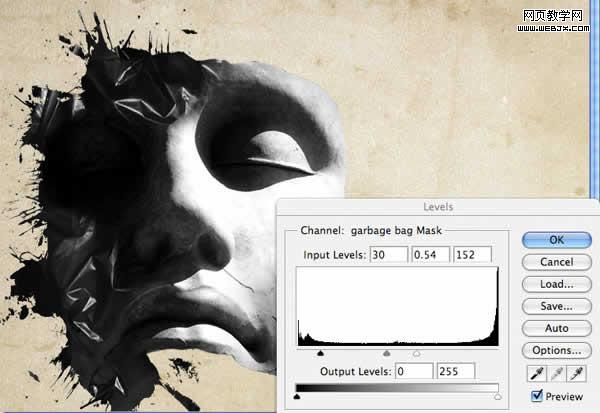Click the output levels field showing 0
This screenshot has width=600, height=413.
pos(414,371)
